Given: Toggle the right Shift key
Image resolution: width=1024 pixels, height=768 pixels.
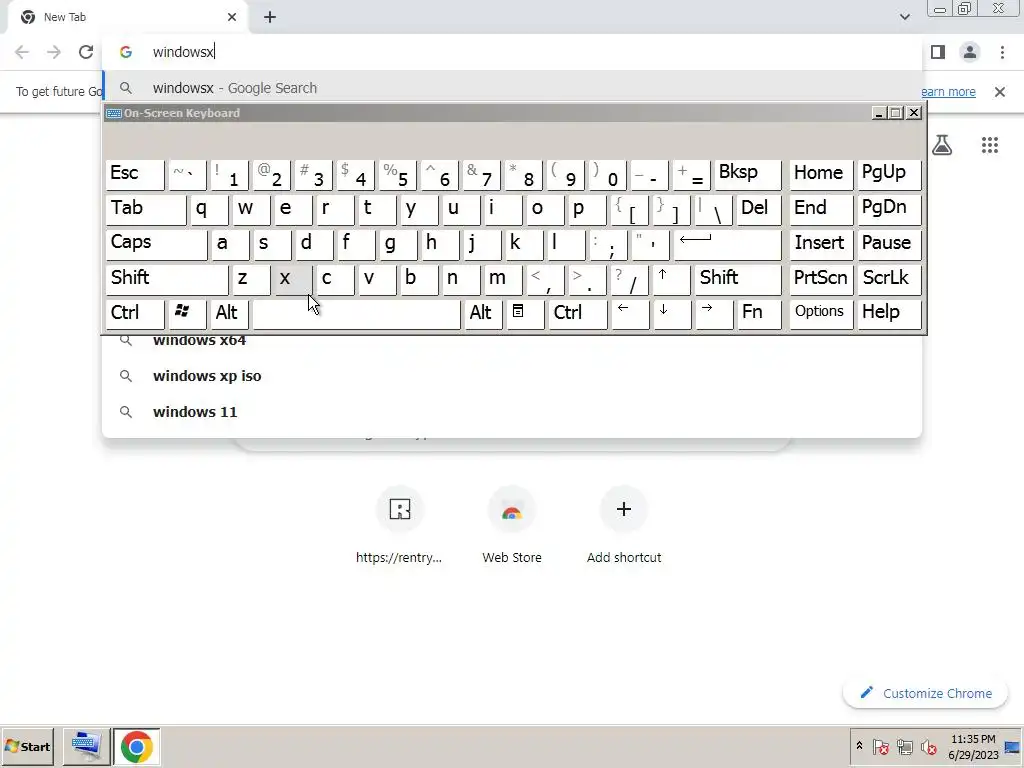Looking at the screenshot, I should (x=738, y=280).
